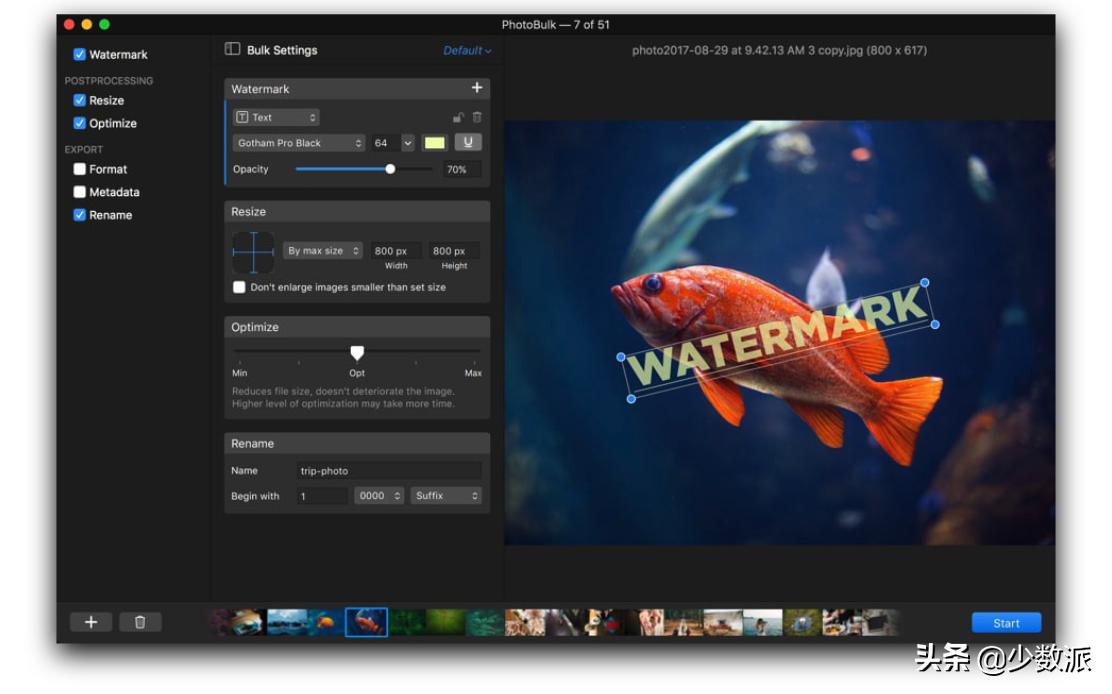
Task: Delete the watermark using its trash icon
Action: tap(477, 117)
